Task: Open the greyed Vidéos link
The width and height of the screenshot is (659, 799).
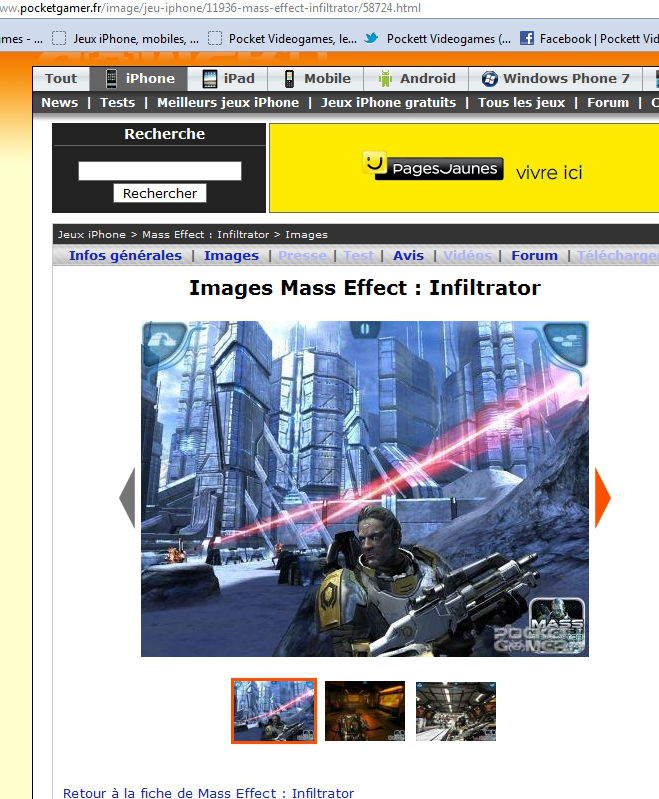Action: click(x=467, y=255)
